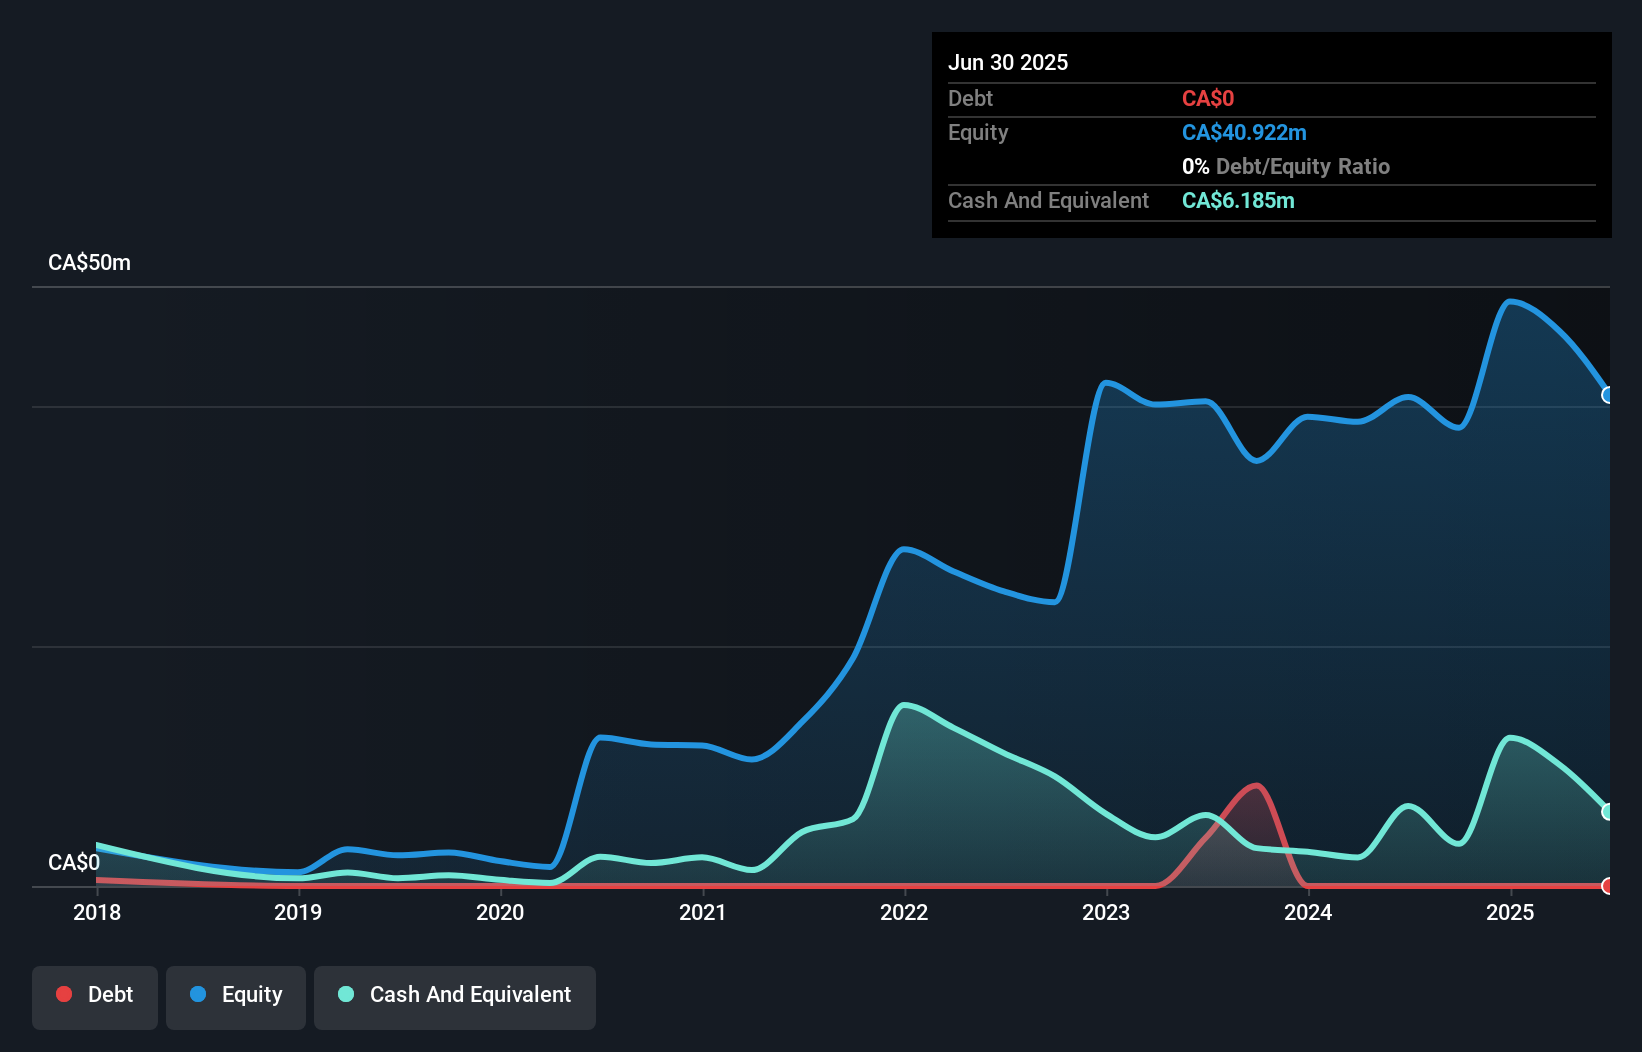Click the teal Cash And Equivalent legend dot
Screen dimensions: 1642x1052
coord(345,994)
